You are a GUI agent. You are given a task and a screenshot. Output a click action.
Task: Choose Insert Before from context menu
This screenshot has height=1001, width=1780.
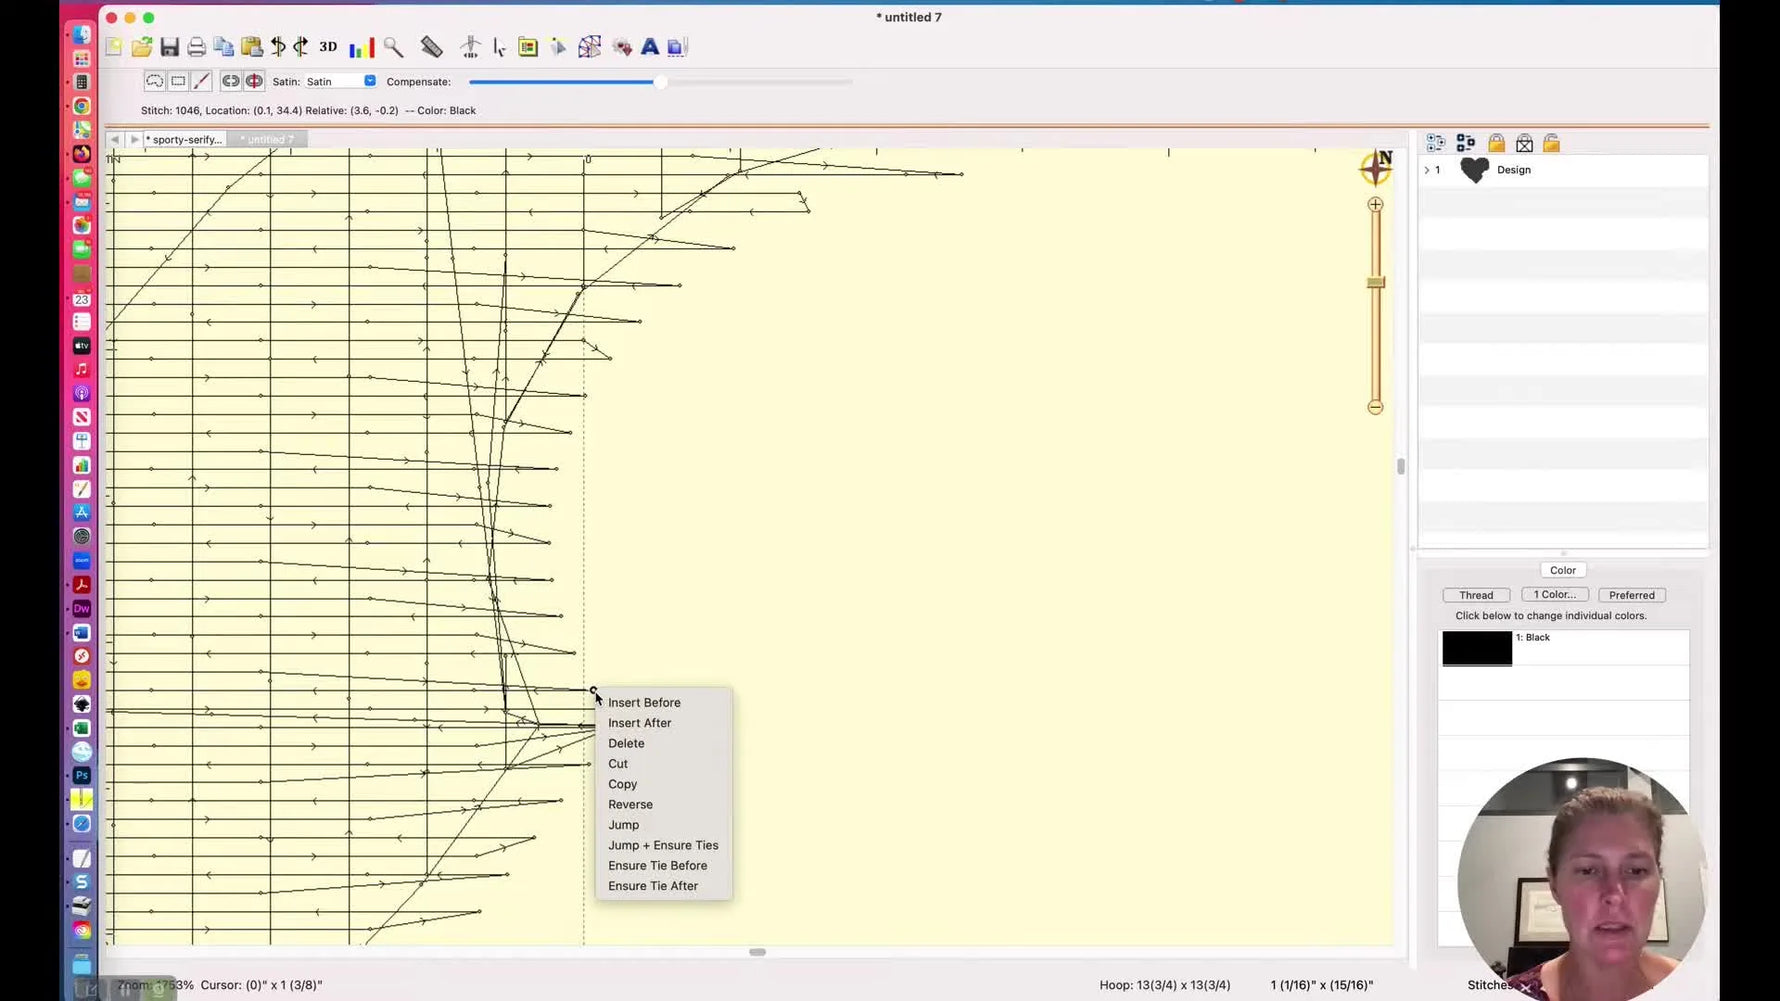(x=644, y=702)
